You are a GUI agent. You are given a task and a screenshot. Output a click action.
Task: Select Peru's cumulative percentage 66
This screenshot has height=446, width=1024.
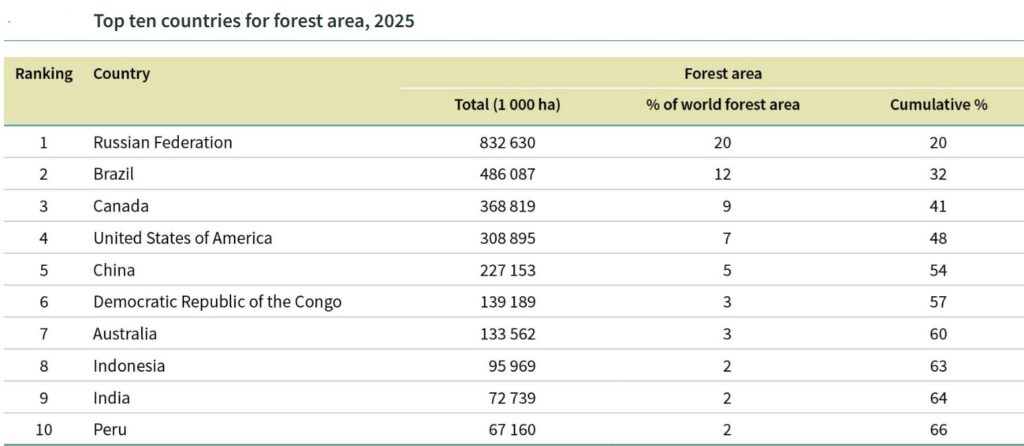click(937, 430)
